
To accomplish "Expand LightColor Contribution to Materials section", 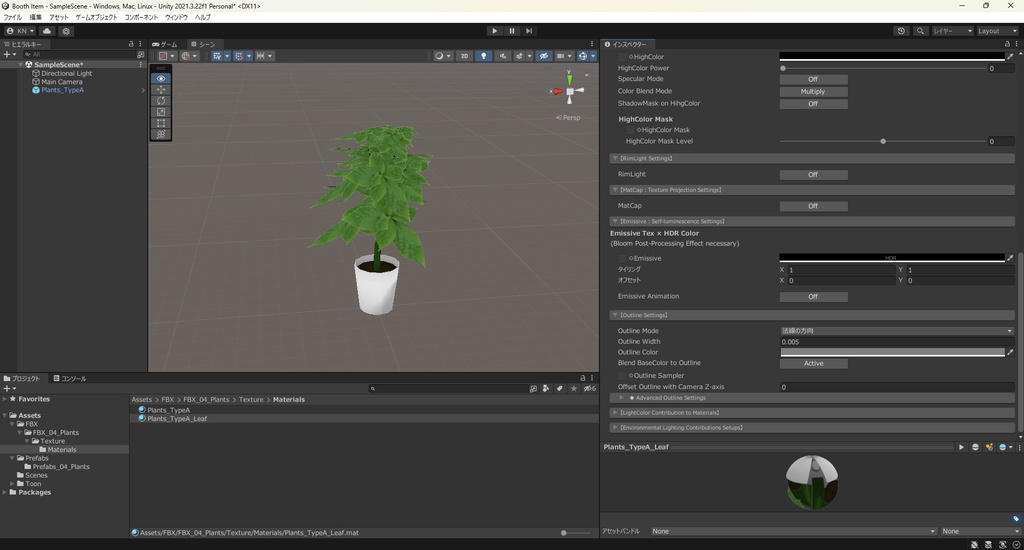I will (615, 413).
